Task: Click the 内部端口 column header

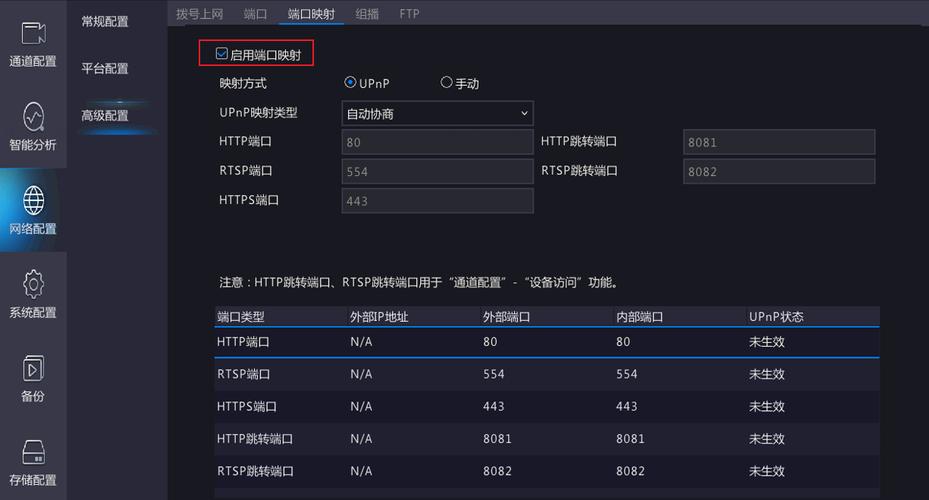Action: pos(639,317)
